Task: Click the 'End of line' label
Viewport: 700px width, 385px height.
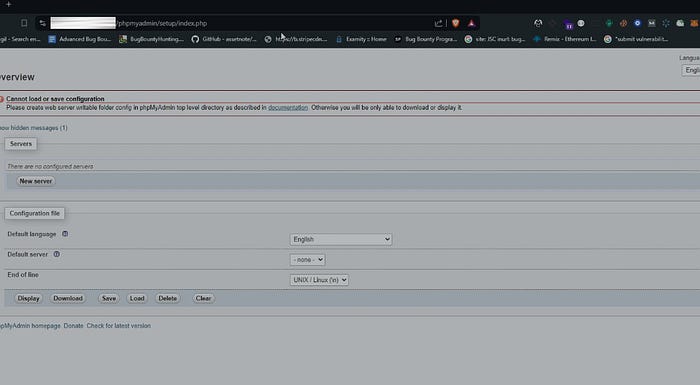Action: click(23, 275)
